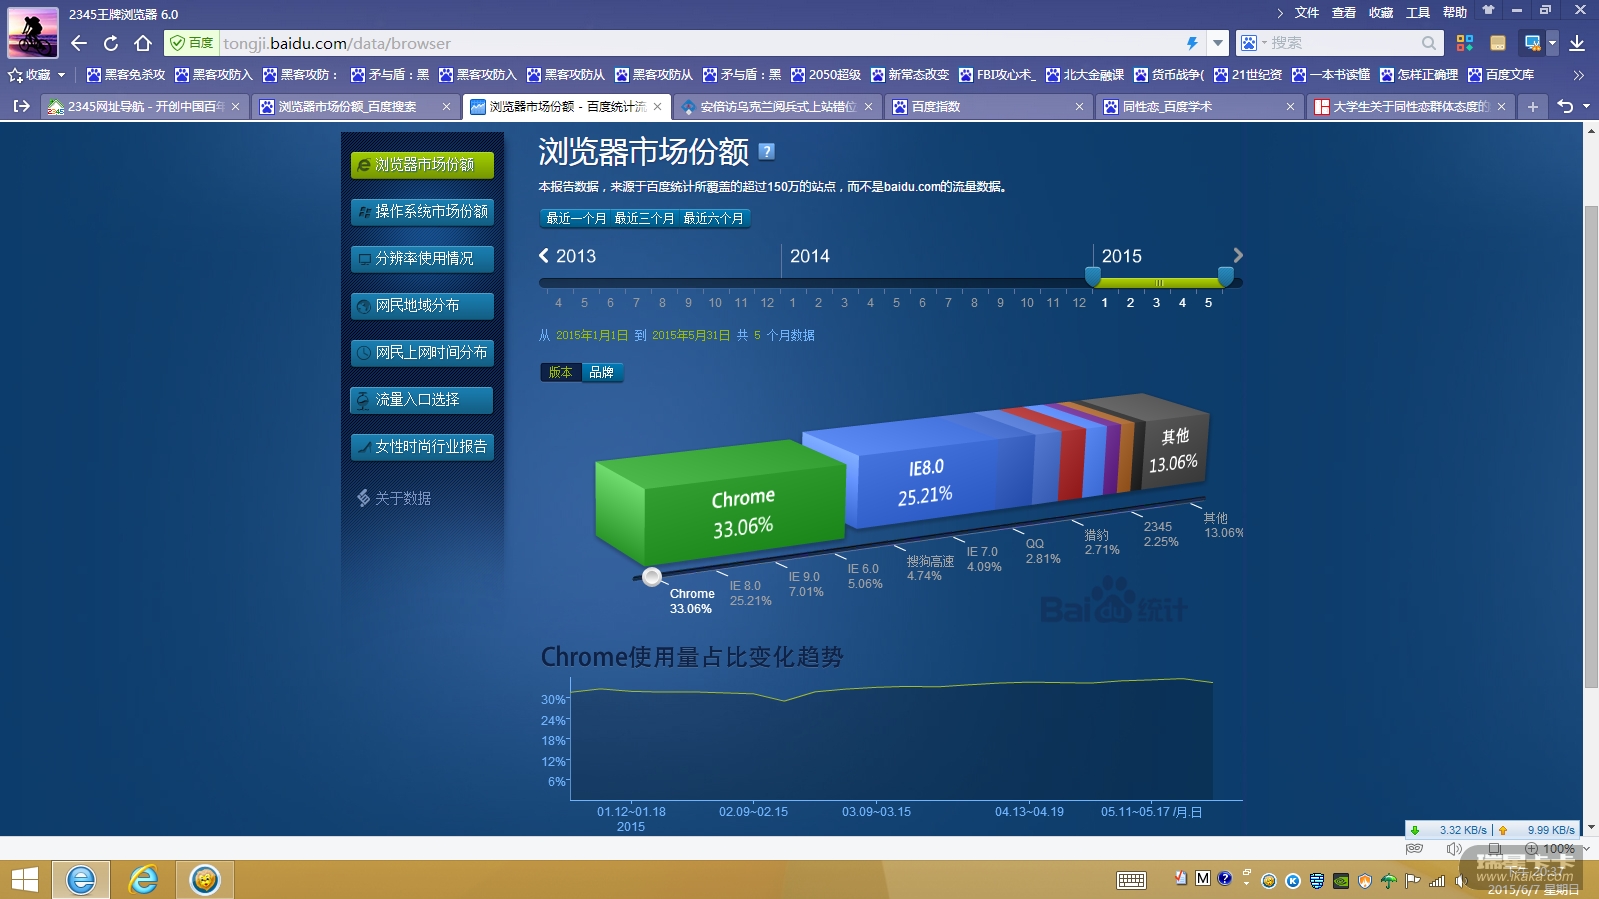Select 操作系统市场份额 in the sidebar
Viewport: 1599px width, 899px height.
(x=422, y=212)
